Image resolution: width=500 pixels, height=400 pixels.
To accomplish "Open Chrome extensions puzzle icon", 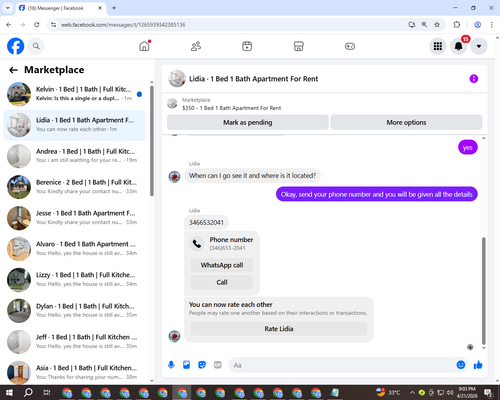I will click(x=457, y=25).
